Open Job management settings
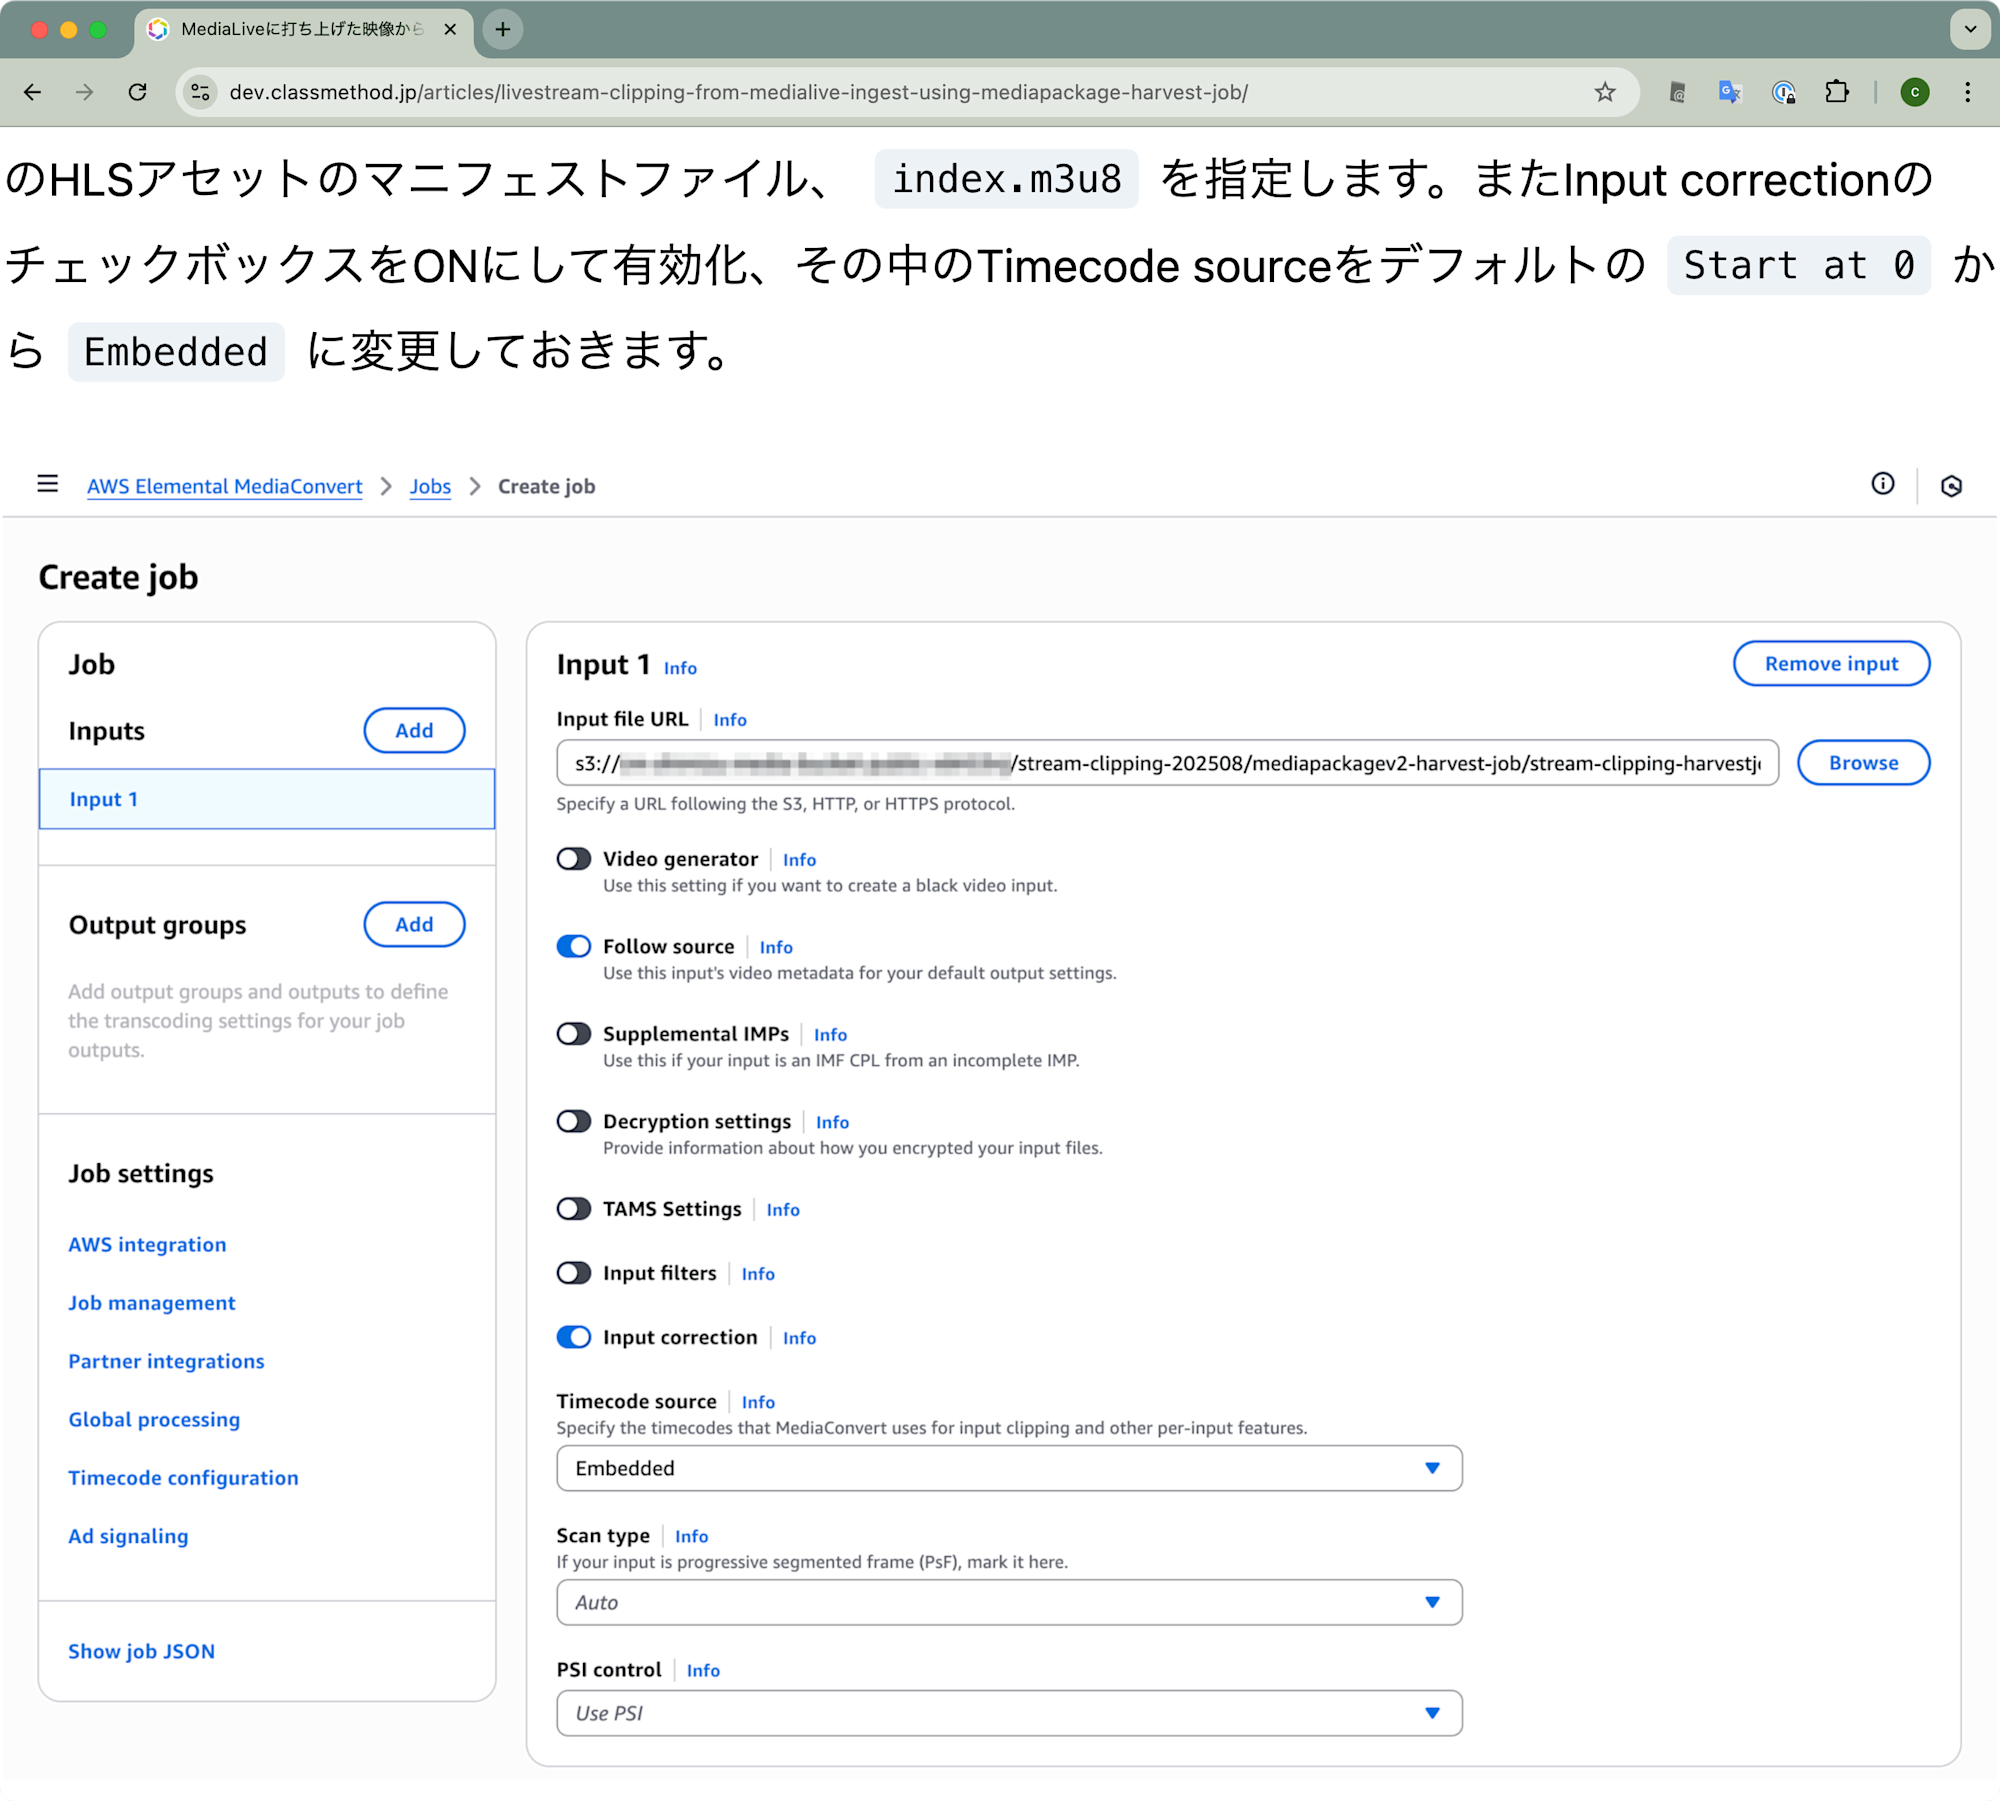2000x1801 pixels. tap(152, 1302)
